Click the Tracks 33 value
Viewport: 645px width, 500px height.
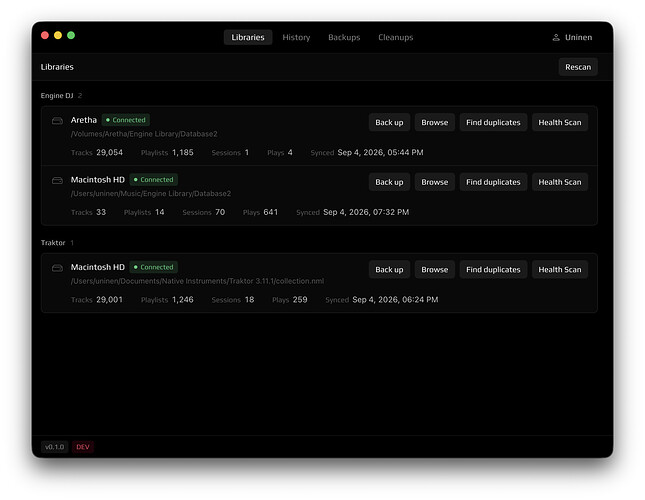coord(101,212)
